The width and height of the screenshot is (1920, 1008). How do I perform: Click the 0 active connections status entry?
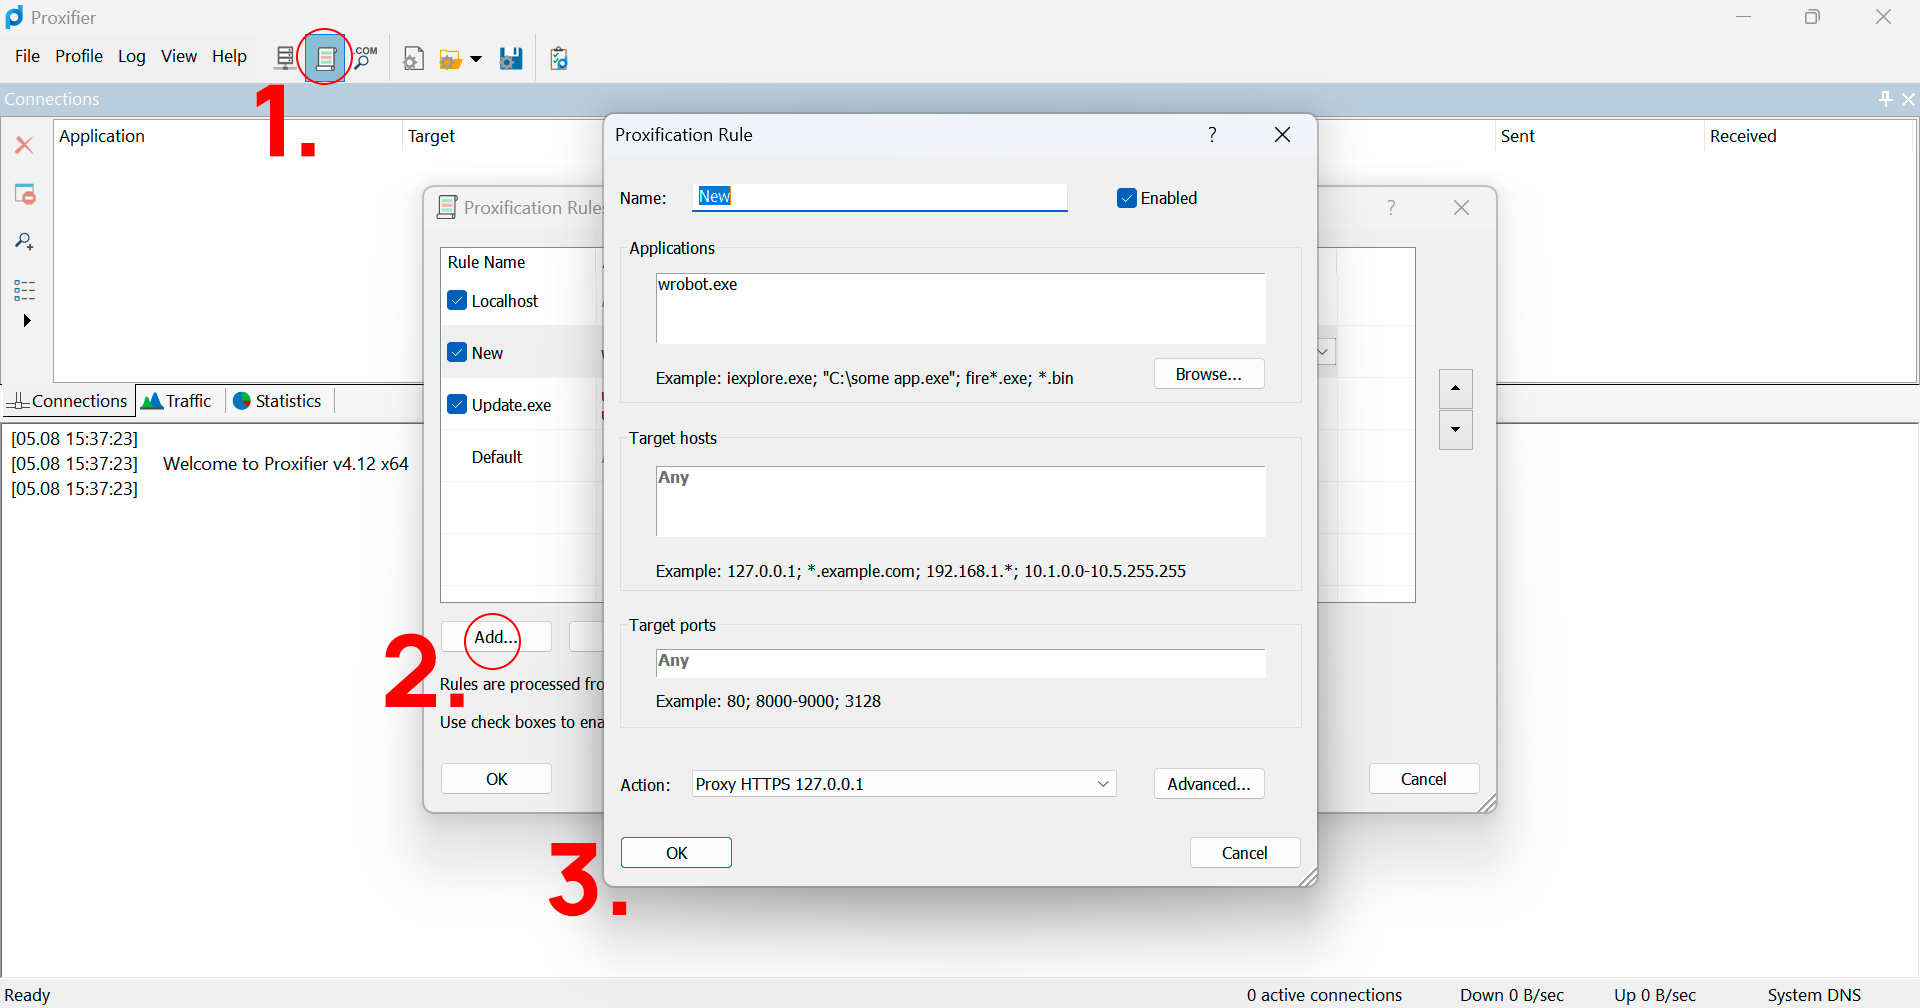(x=1324, y=995)
